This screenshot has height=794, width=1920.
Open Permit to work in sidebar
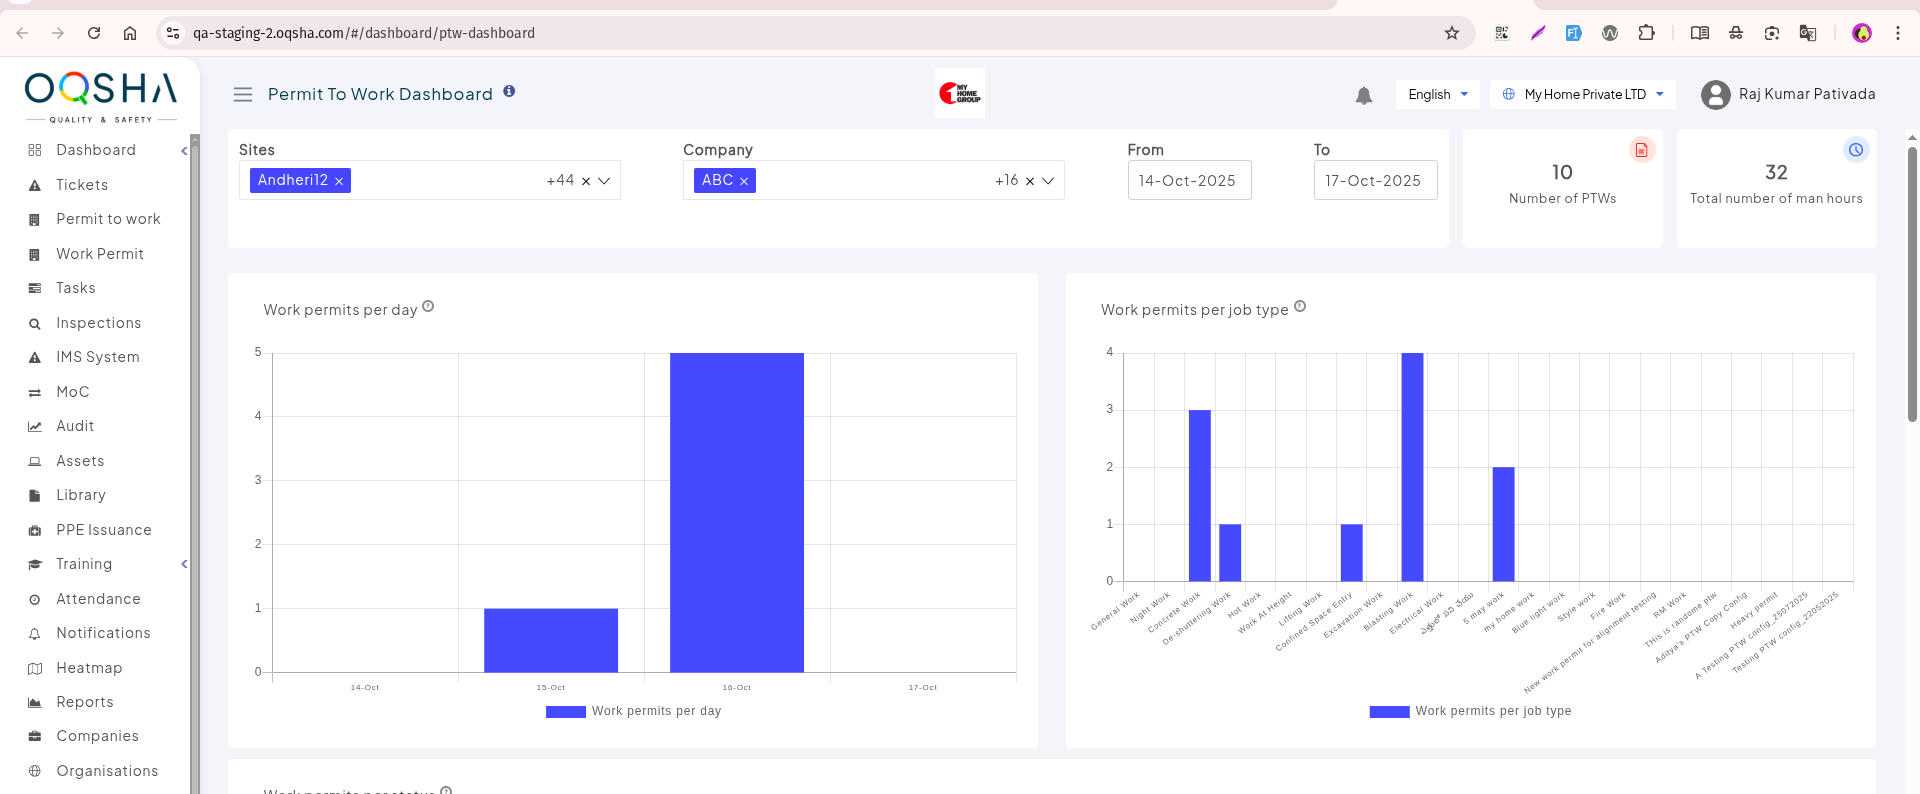pyautogui.click(x=108, y=219)
